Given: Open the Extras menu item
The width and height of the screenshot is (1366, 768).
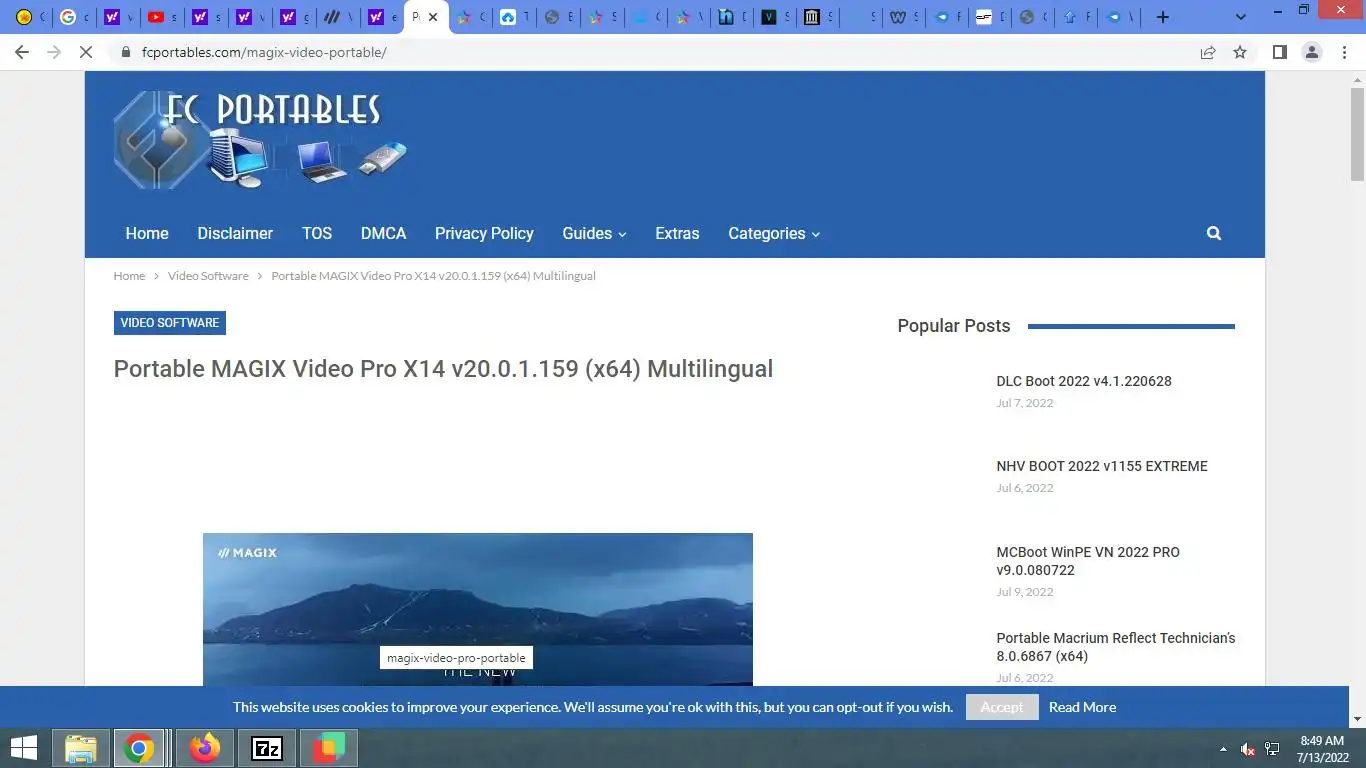Looking at the screenshot, I should pos(677,233).
